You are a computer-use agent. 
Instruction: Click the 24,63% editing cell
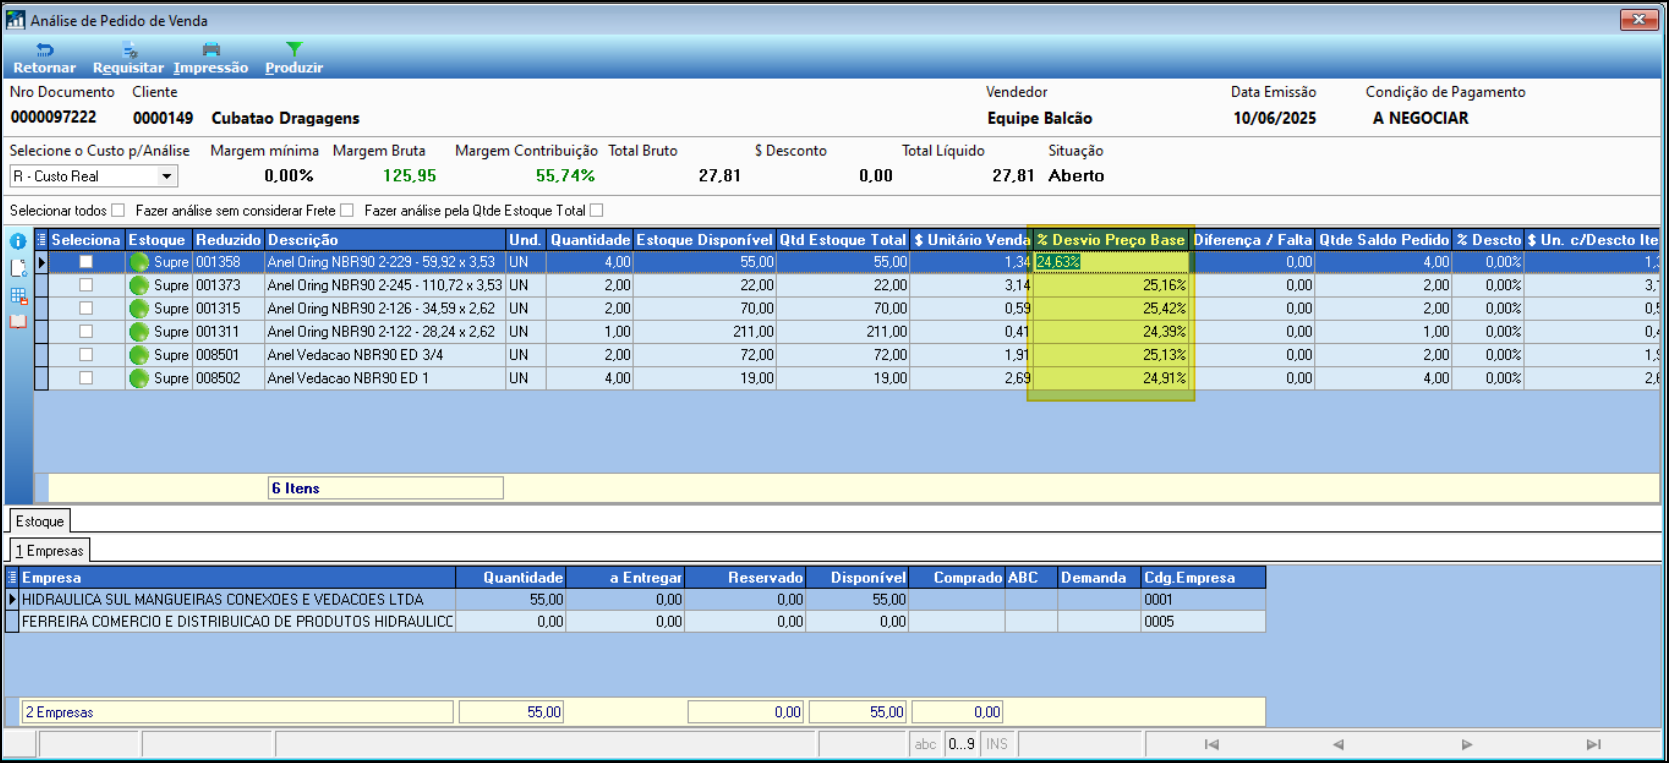tap(1111, 262)
